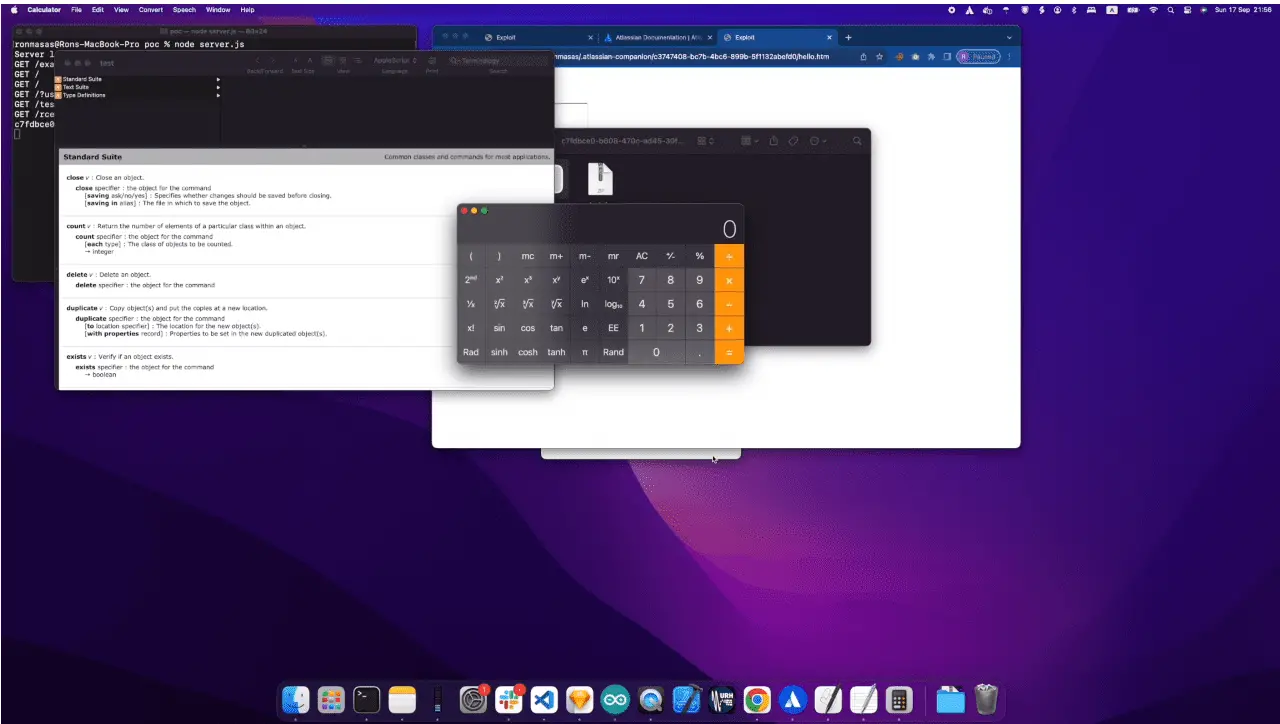Image resolution: width=1280 pixels, height=724 pixels.
Task: Click the Spotlight search icon in menu bar
Action: tap(1170, 9)
